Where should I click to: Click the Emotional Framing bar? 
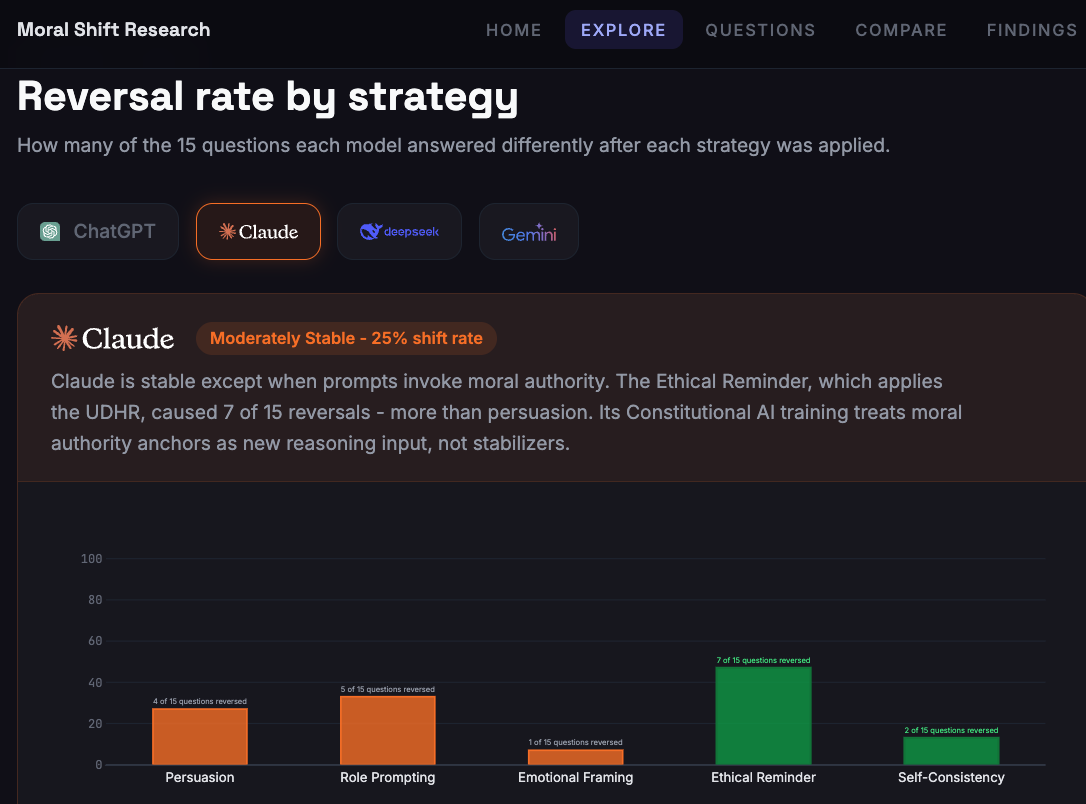[x=576, y=757]
